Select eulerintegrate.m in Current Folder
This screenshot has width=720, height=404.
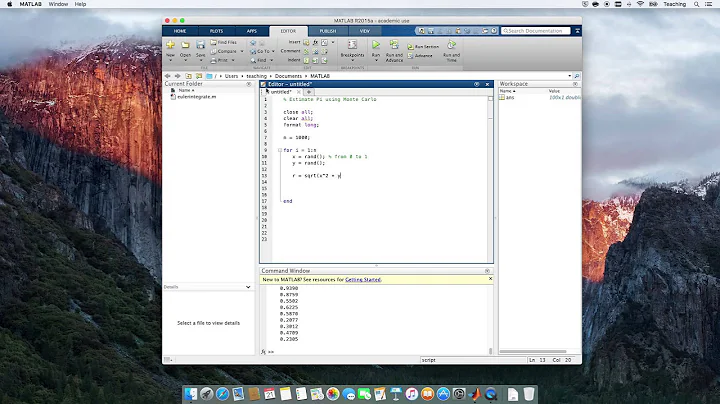pos(197,97)
